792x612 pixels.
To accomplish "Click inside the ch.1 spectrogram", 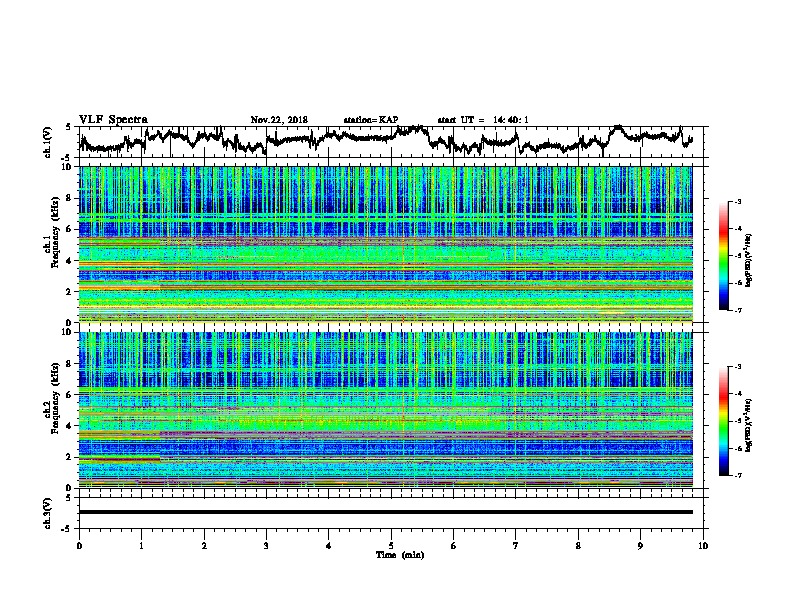I will click(x=386, y=244).
